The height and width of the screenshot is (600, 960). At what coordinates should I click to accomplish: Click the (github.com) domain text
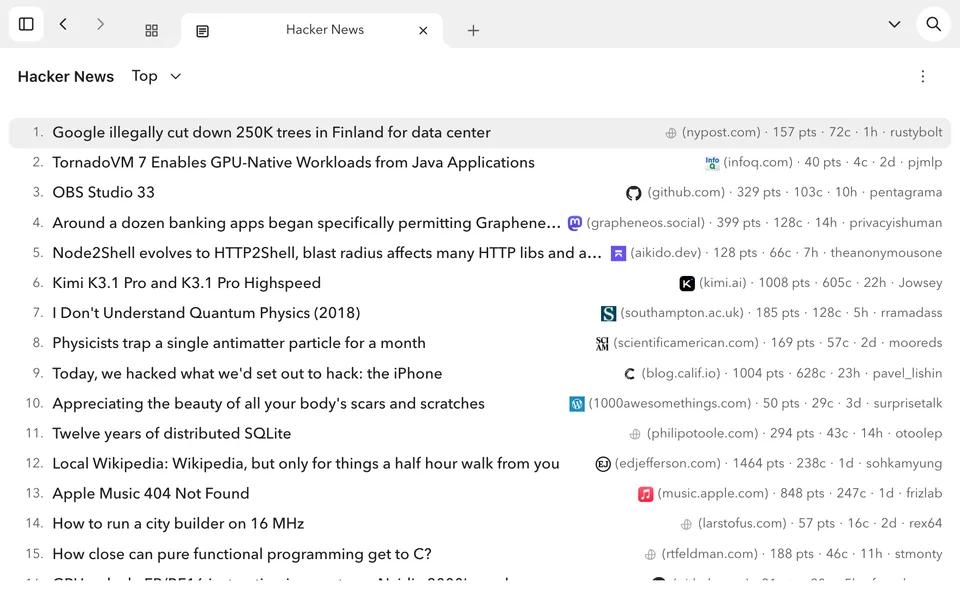(686, 192)
